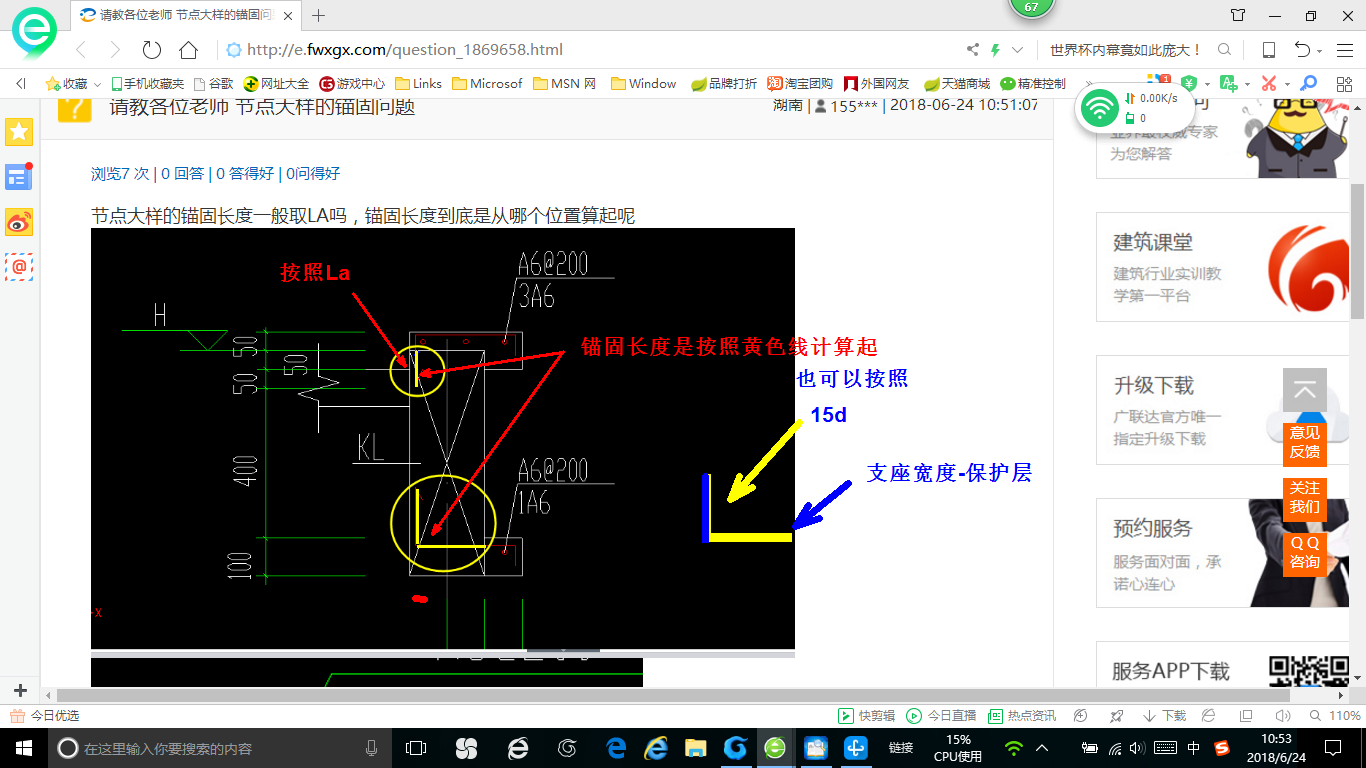Click 今日直播 in status bar
The height and width of the screenshot is (768, 1366).
tap(941, 716)
